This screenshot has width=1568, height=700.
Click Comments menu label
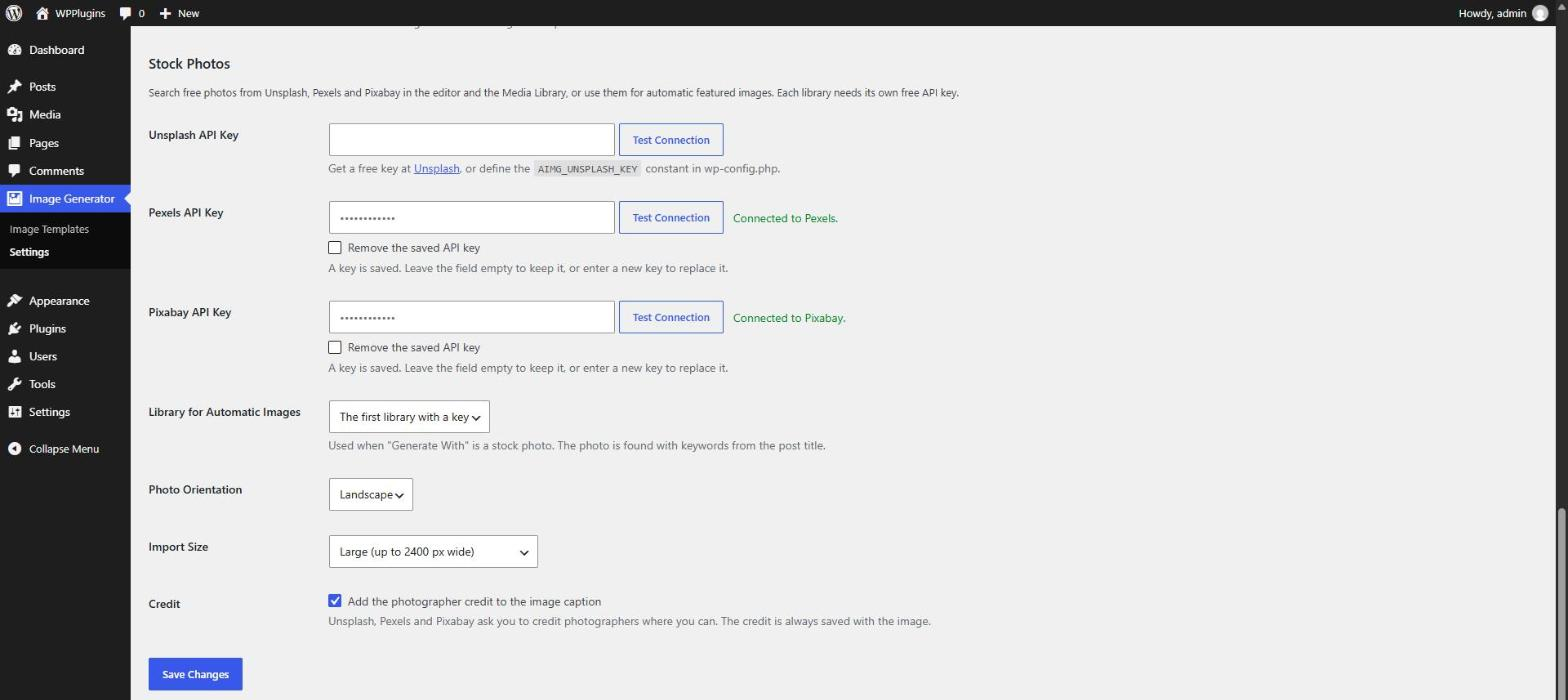click(x=56, y=171)
